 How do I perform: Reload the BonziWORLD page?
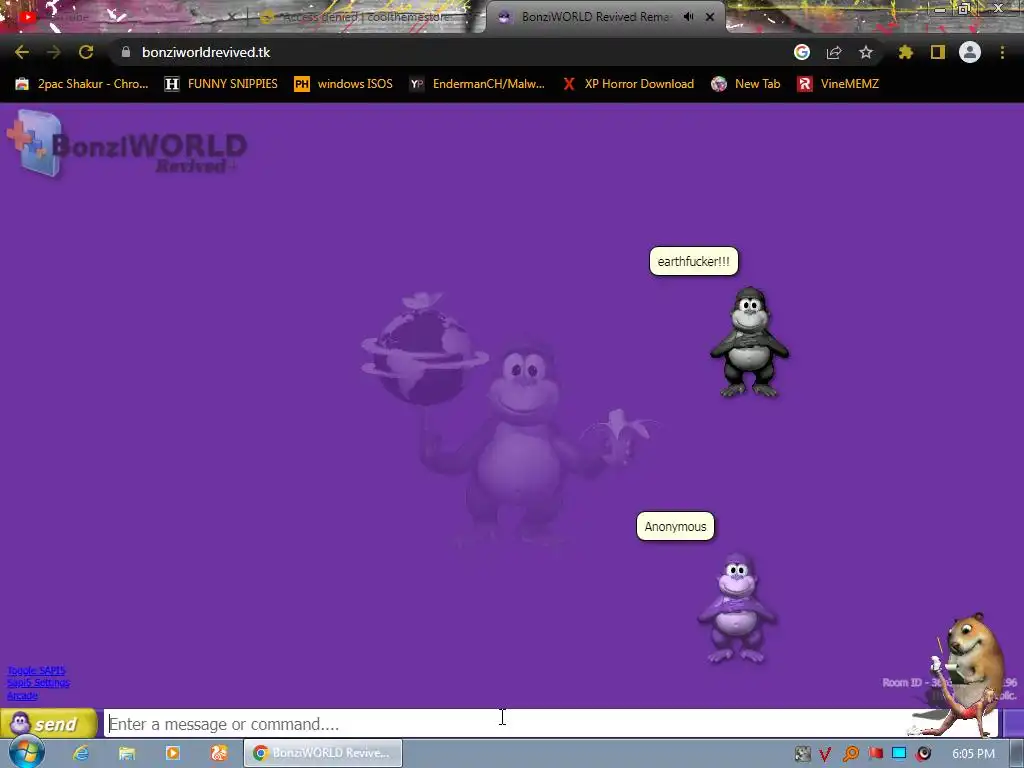[86, 52]
